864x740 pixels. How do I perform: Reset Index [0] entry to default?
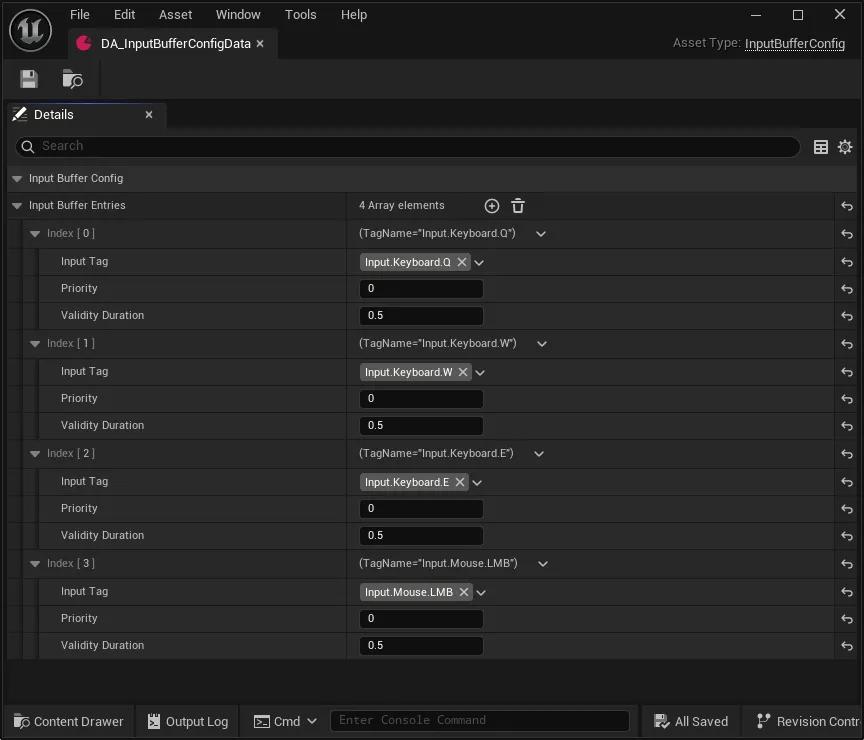tap(847, 234)
